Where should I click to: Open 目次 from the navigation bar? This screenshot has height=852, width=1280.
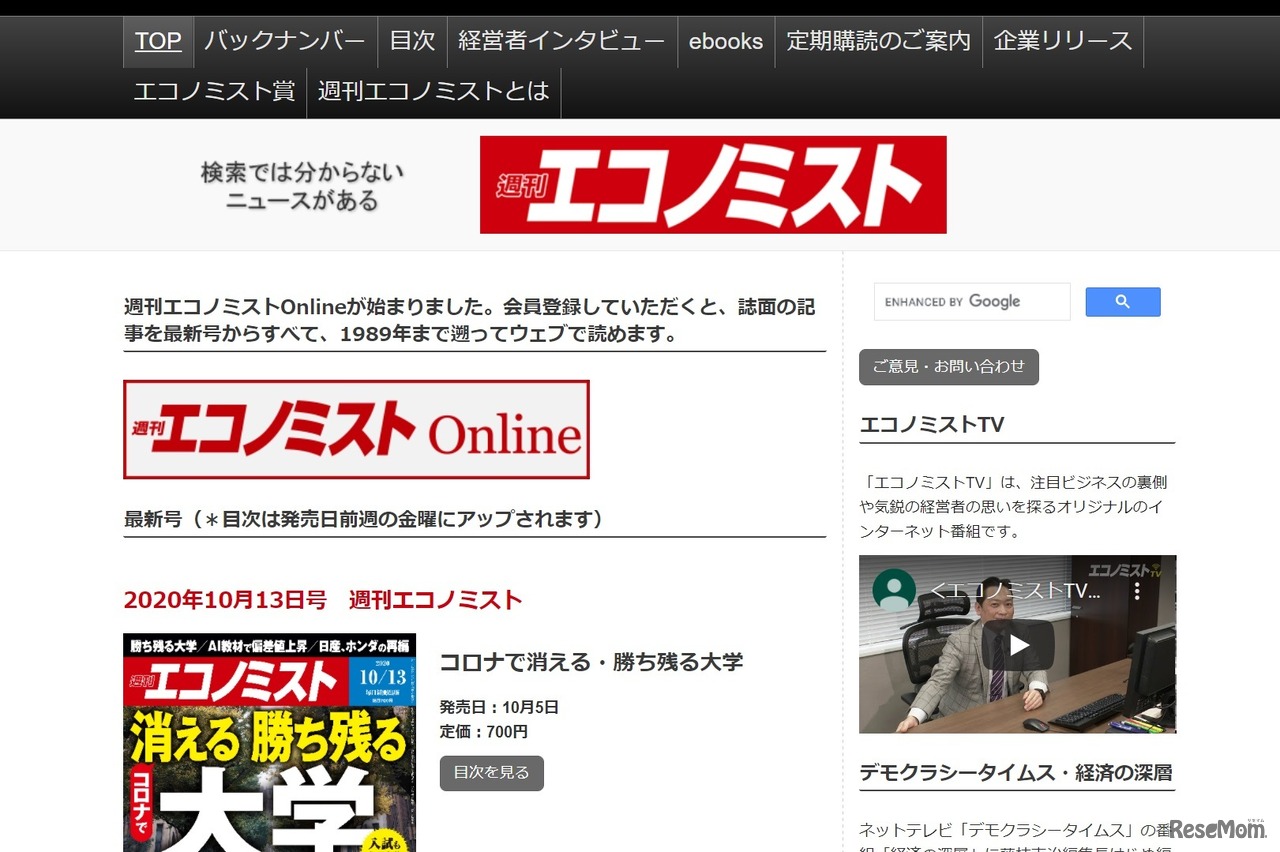coord(413,41)
